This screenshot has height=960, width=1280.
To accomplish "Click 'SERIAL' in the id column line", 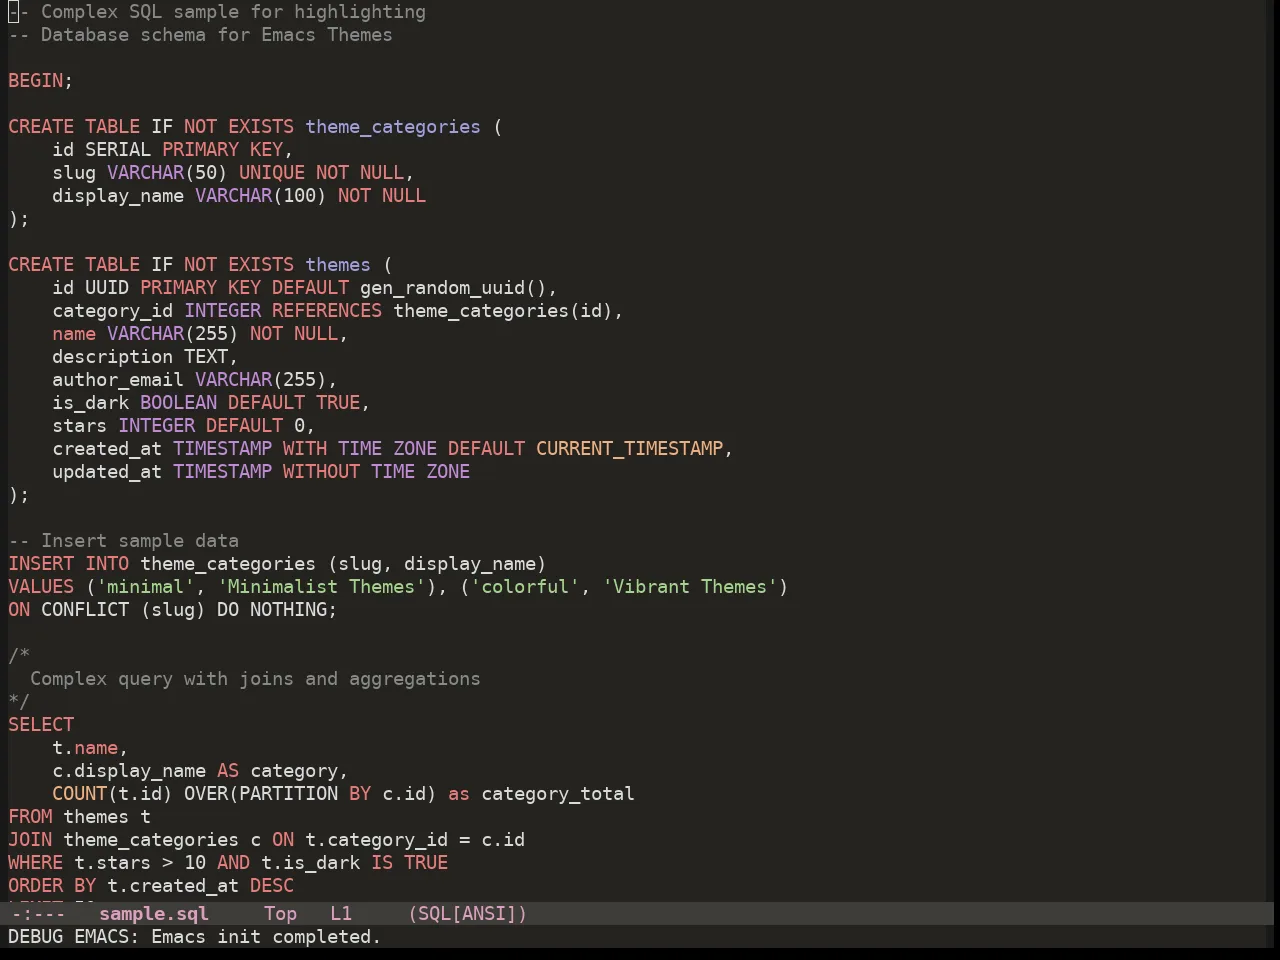I will tap(118, 150).
